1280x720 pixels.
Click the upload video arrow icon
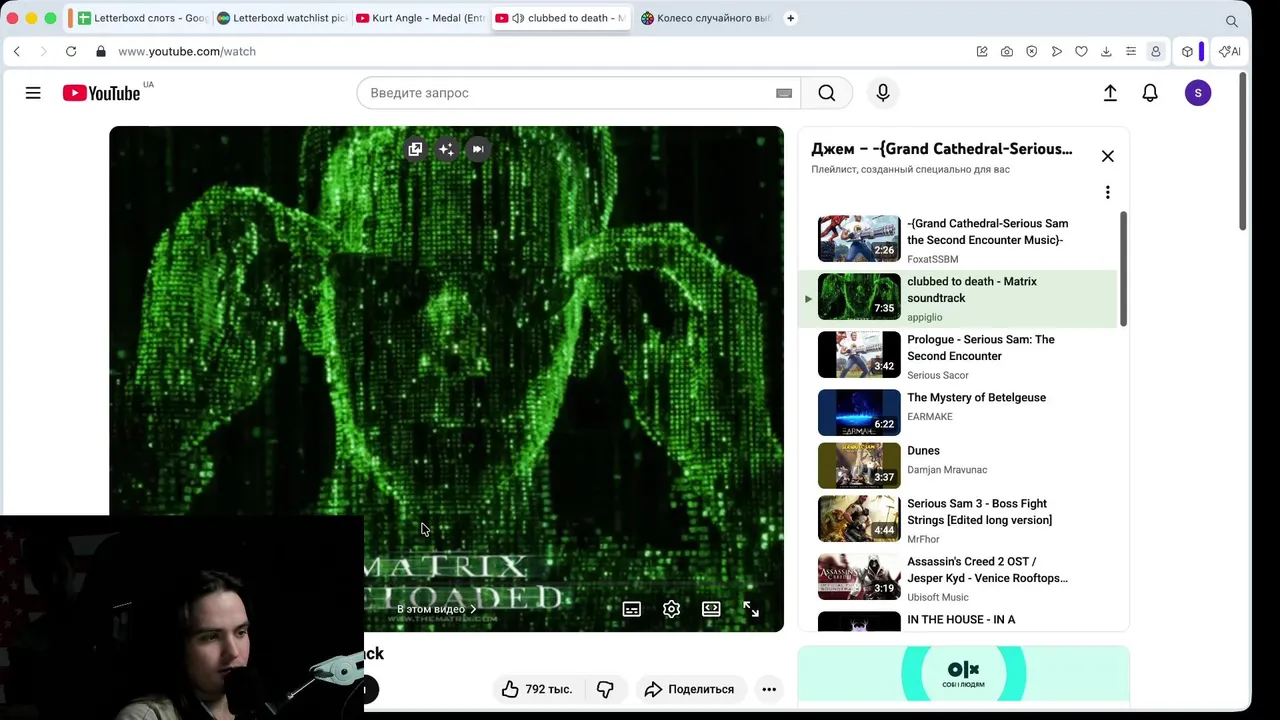[1110, 93]
